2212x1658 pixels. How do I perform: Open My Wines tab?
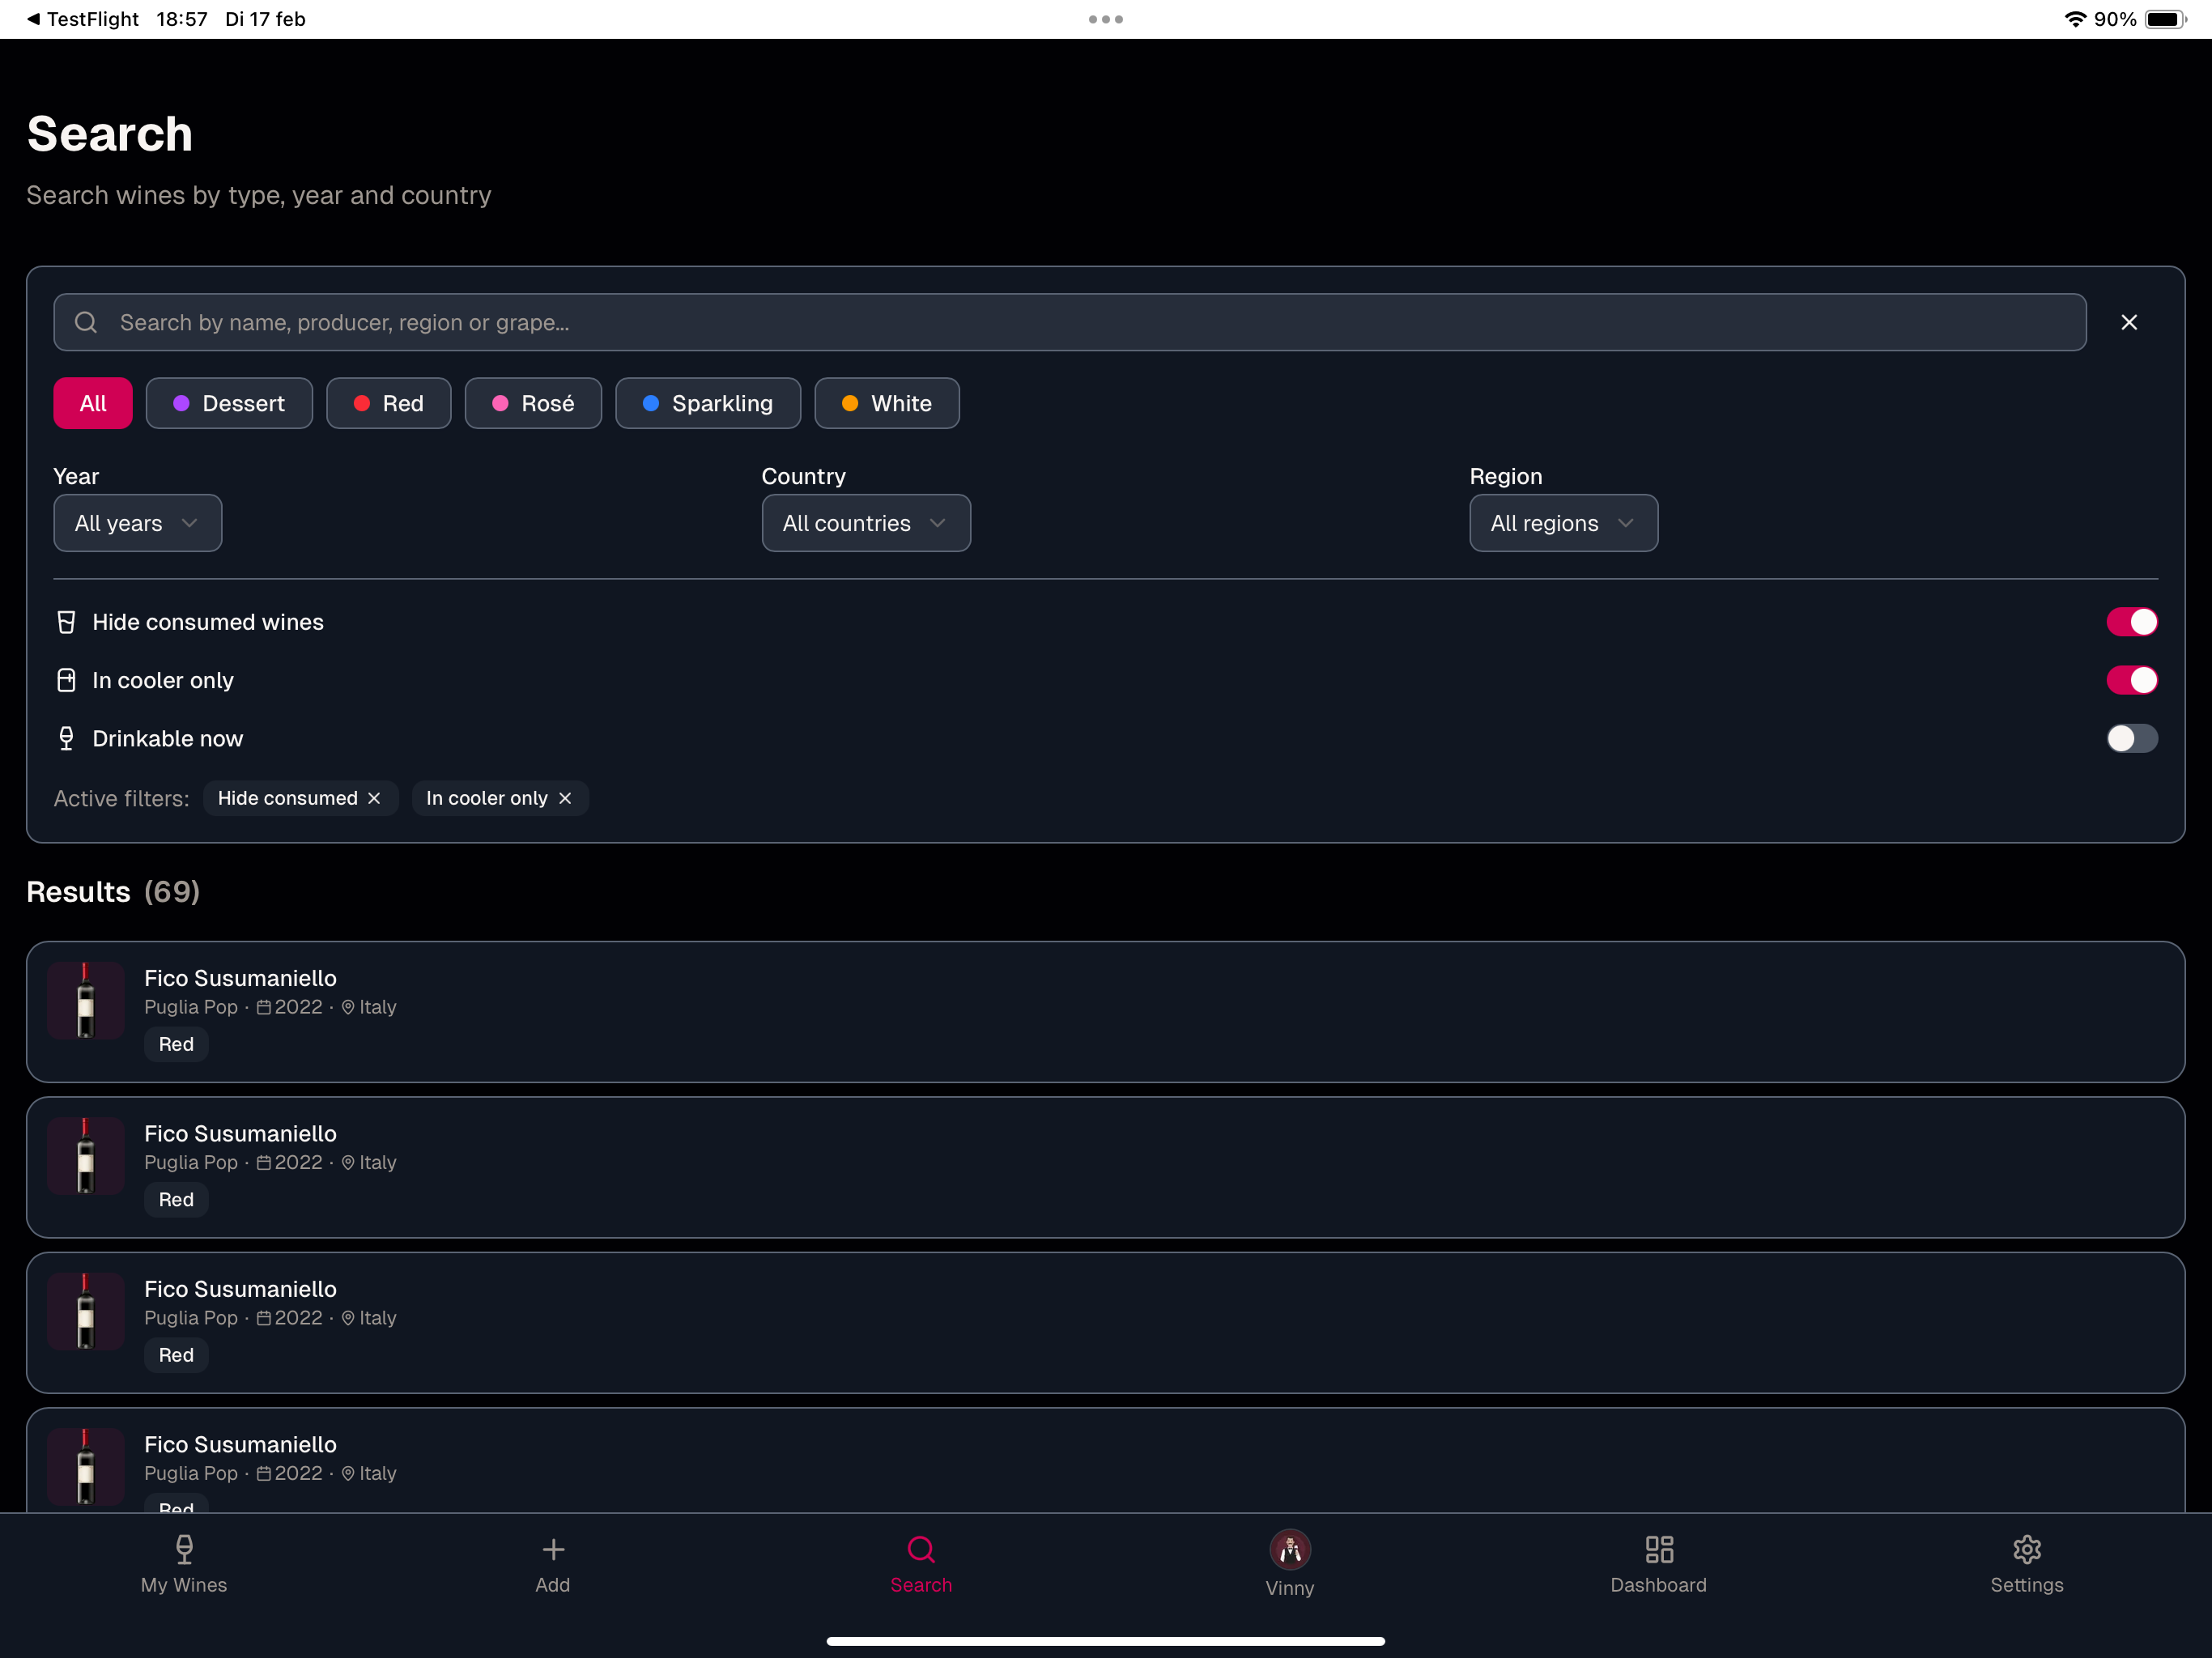tap(184, 1565)
